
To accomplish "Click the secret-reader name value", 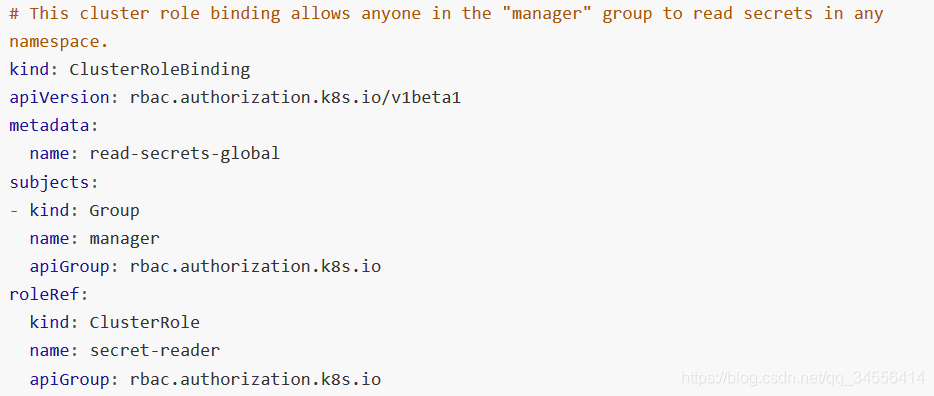I will [x=155, y=351].
